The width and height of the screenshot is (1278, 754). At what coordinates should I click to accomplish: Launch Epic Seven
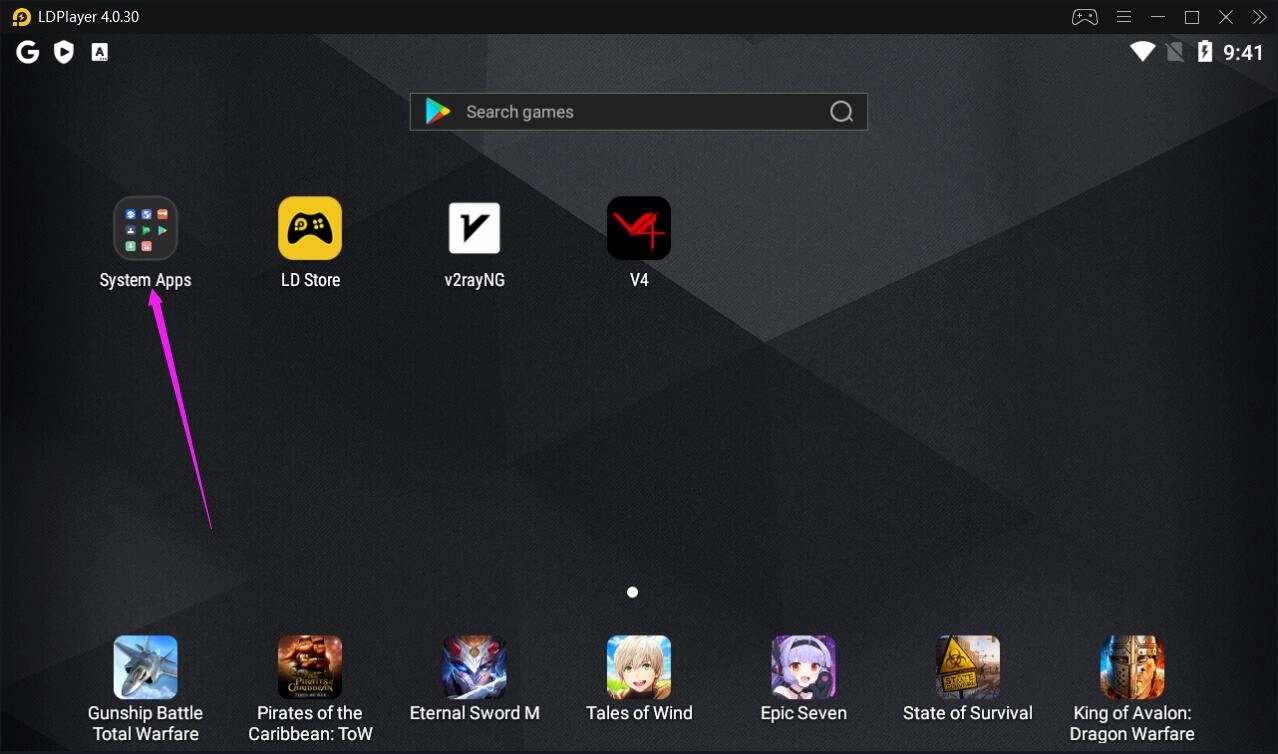pos(803,666)
